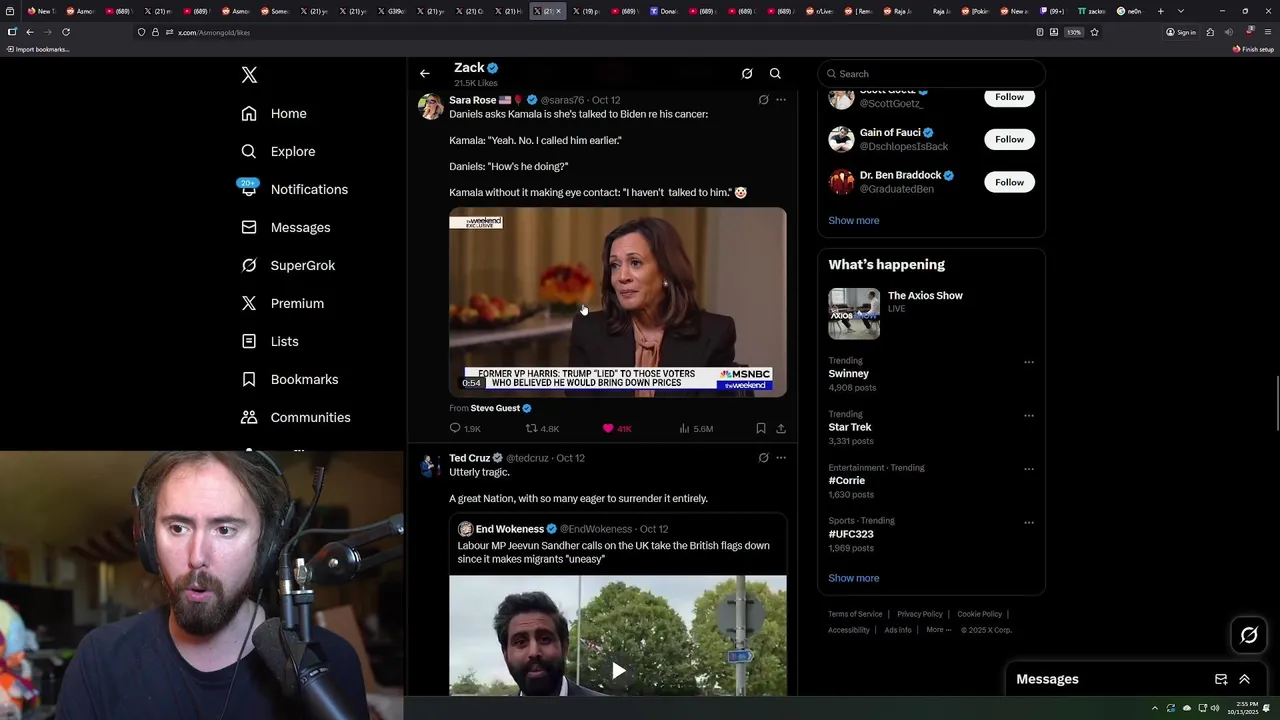Follow Gain of Fauci
The width and height of the screenshot is (1280, 720).
pyautogui.click(x=1009, y=139)
